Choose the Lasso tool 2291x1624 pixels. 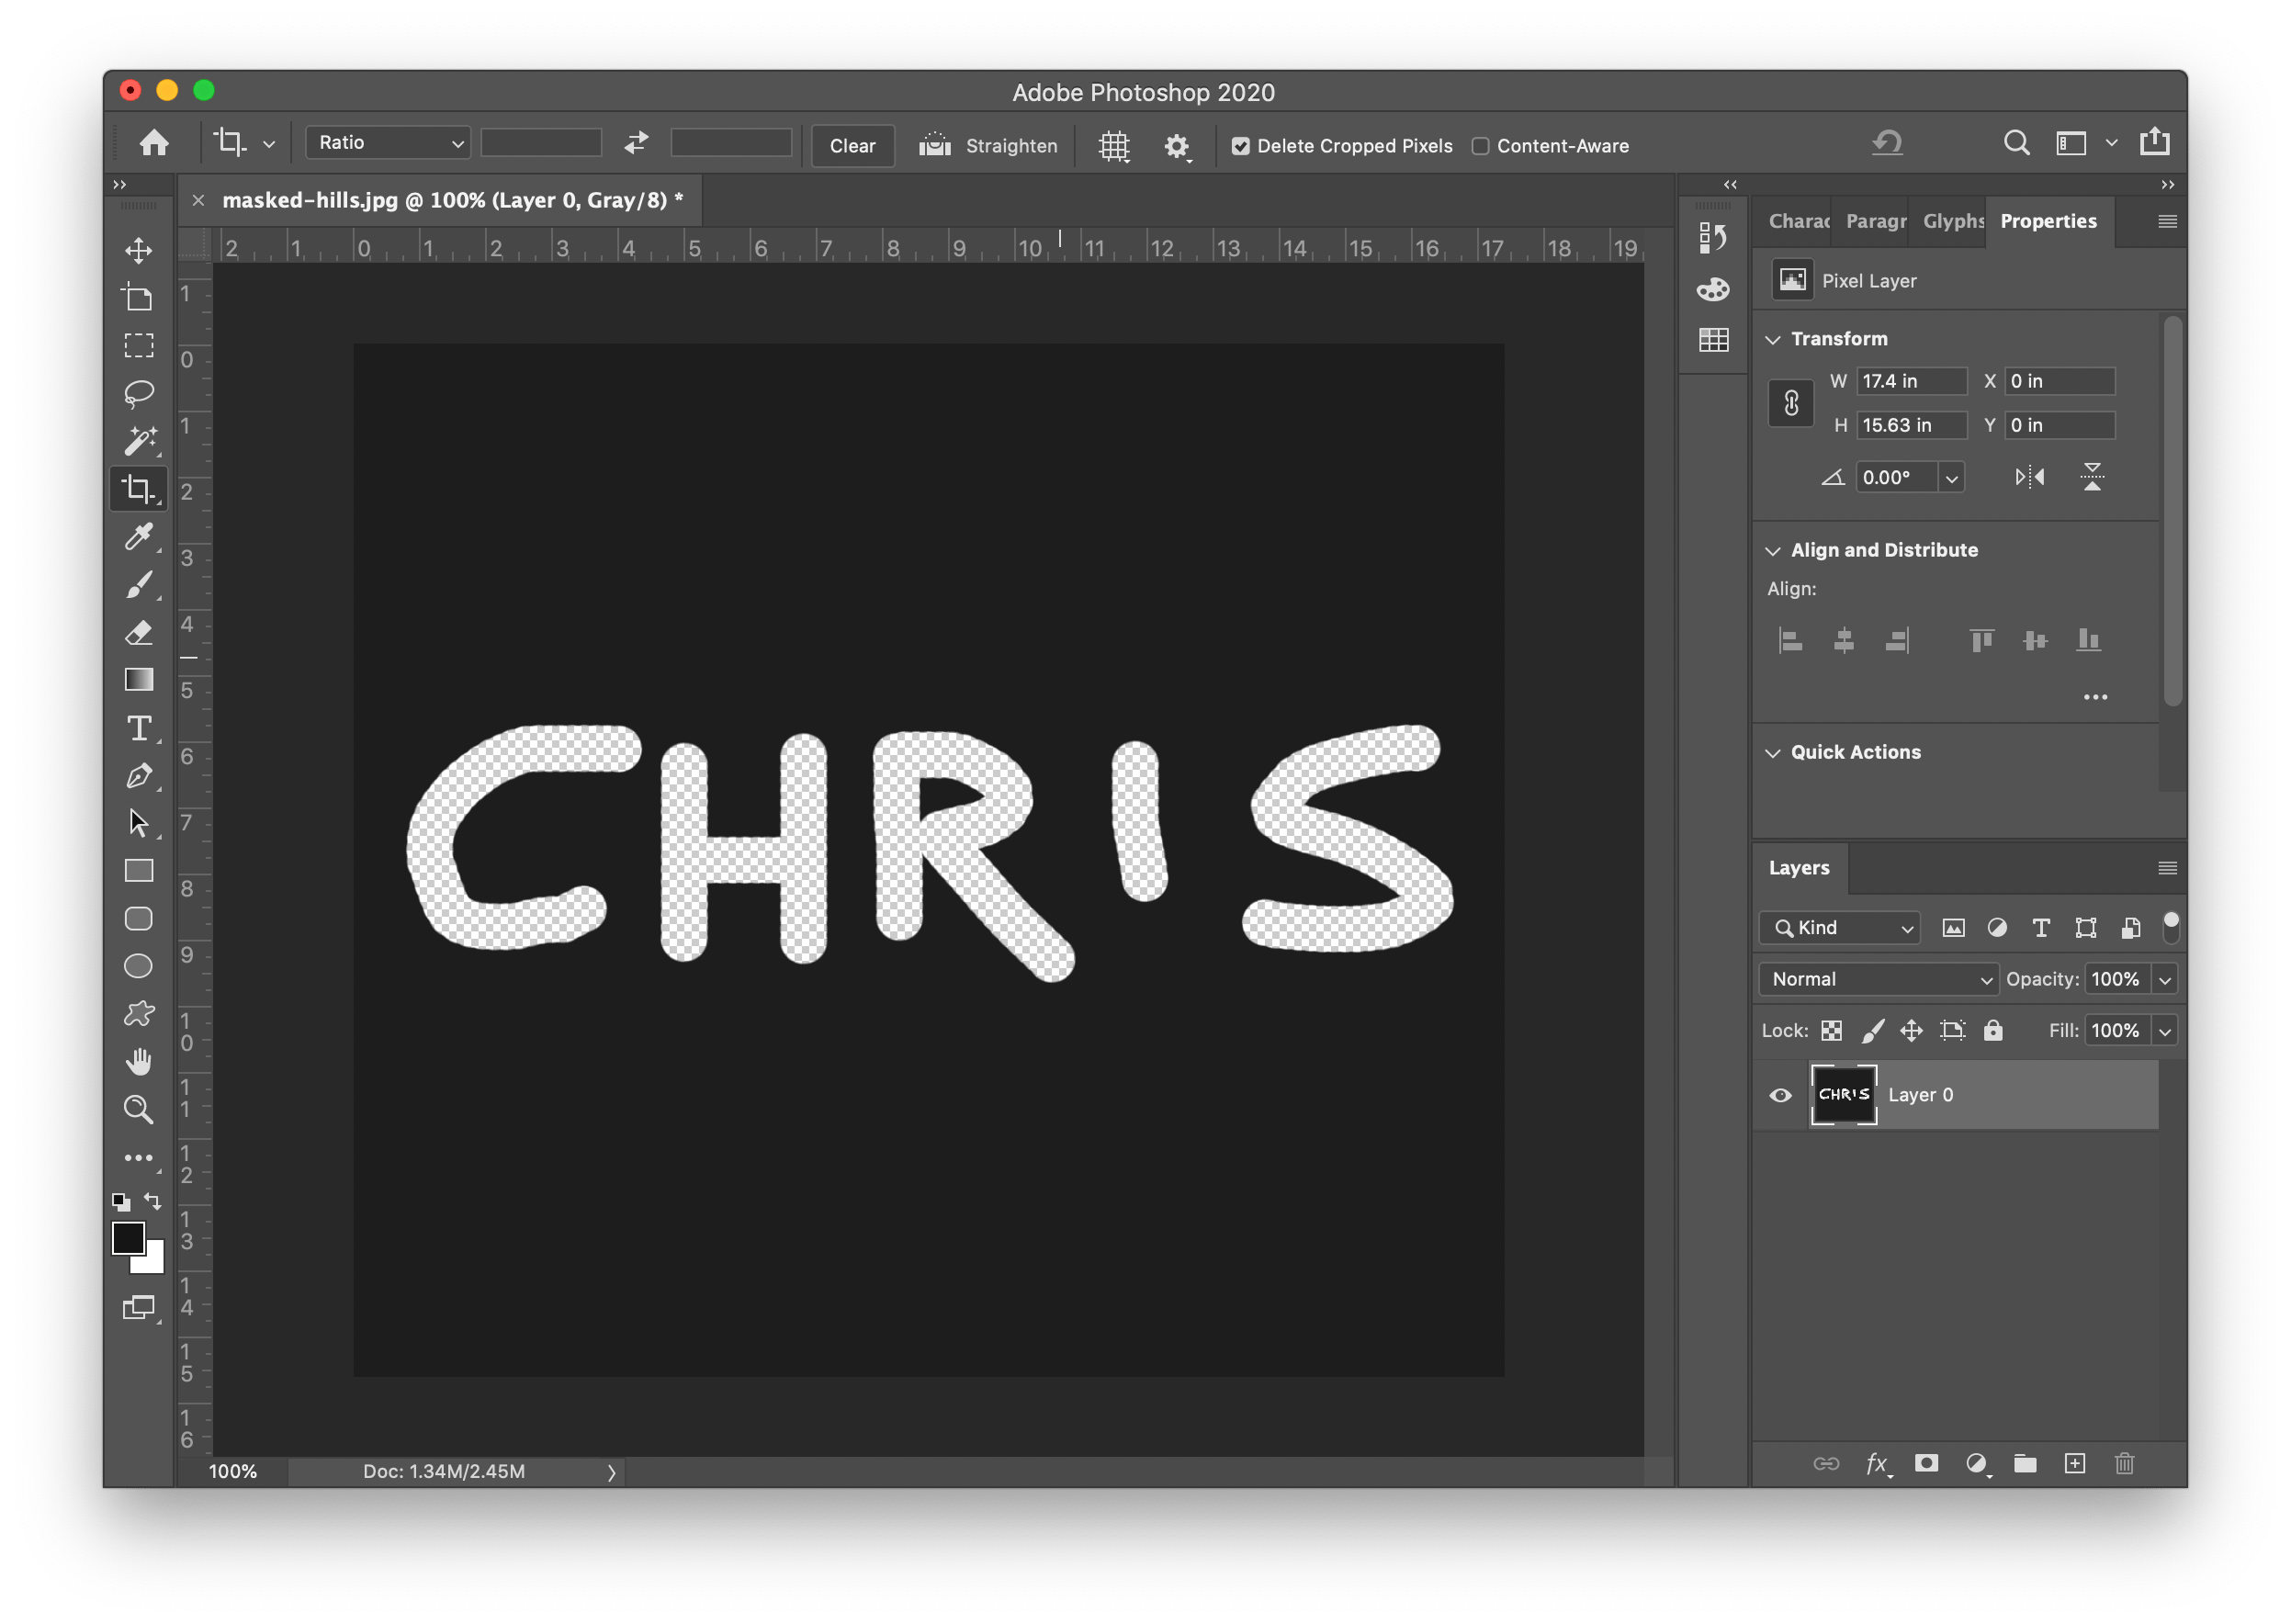139,393
